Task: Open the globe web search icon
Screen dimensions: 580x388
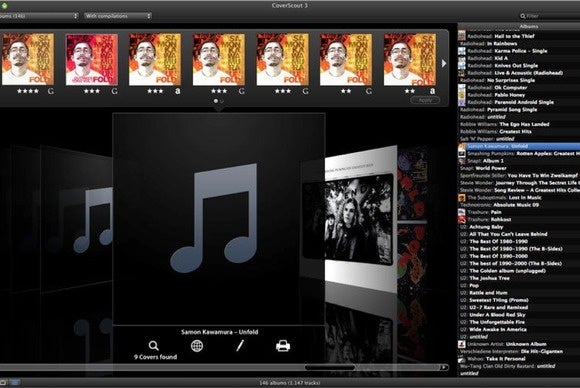Action: tap(197, 346)
